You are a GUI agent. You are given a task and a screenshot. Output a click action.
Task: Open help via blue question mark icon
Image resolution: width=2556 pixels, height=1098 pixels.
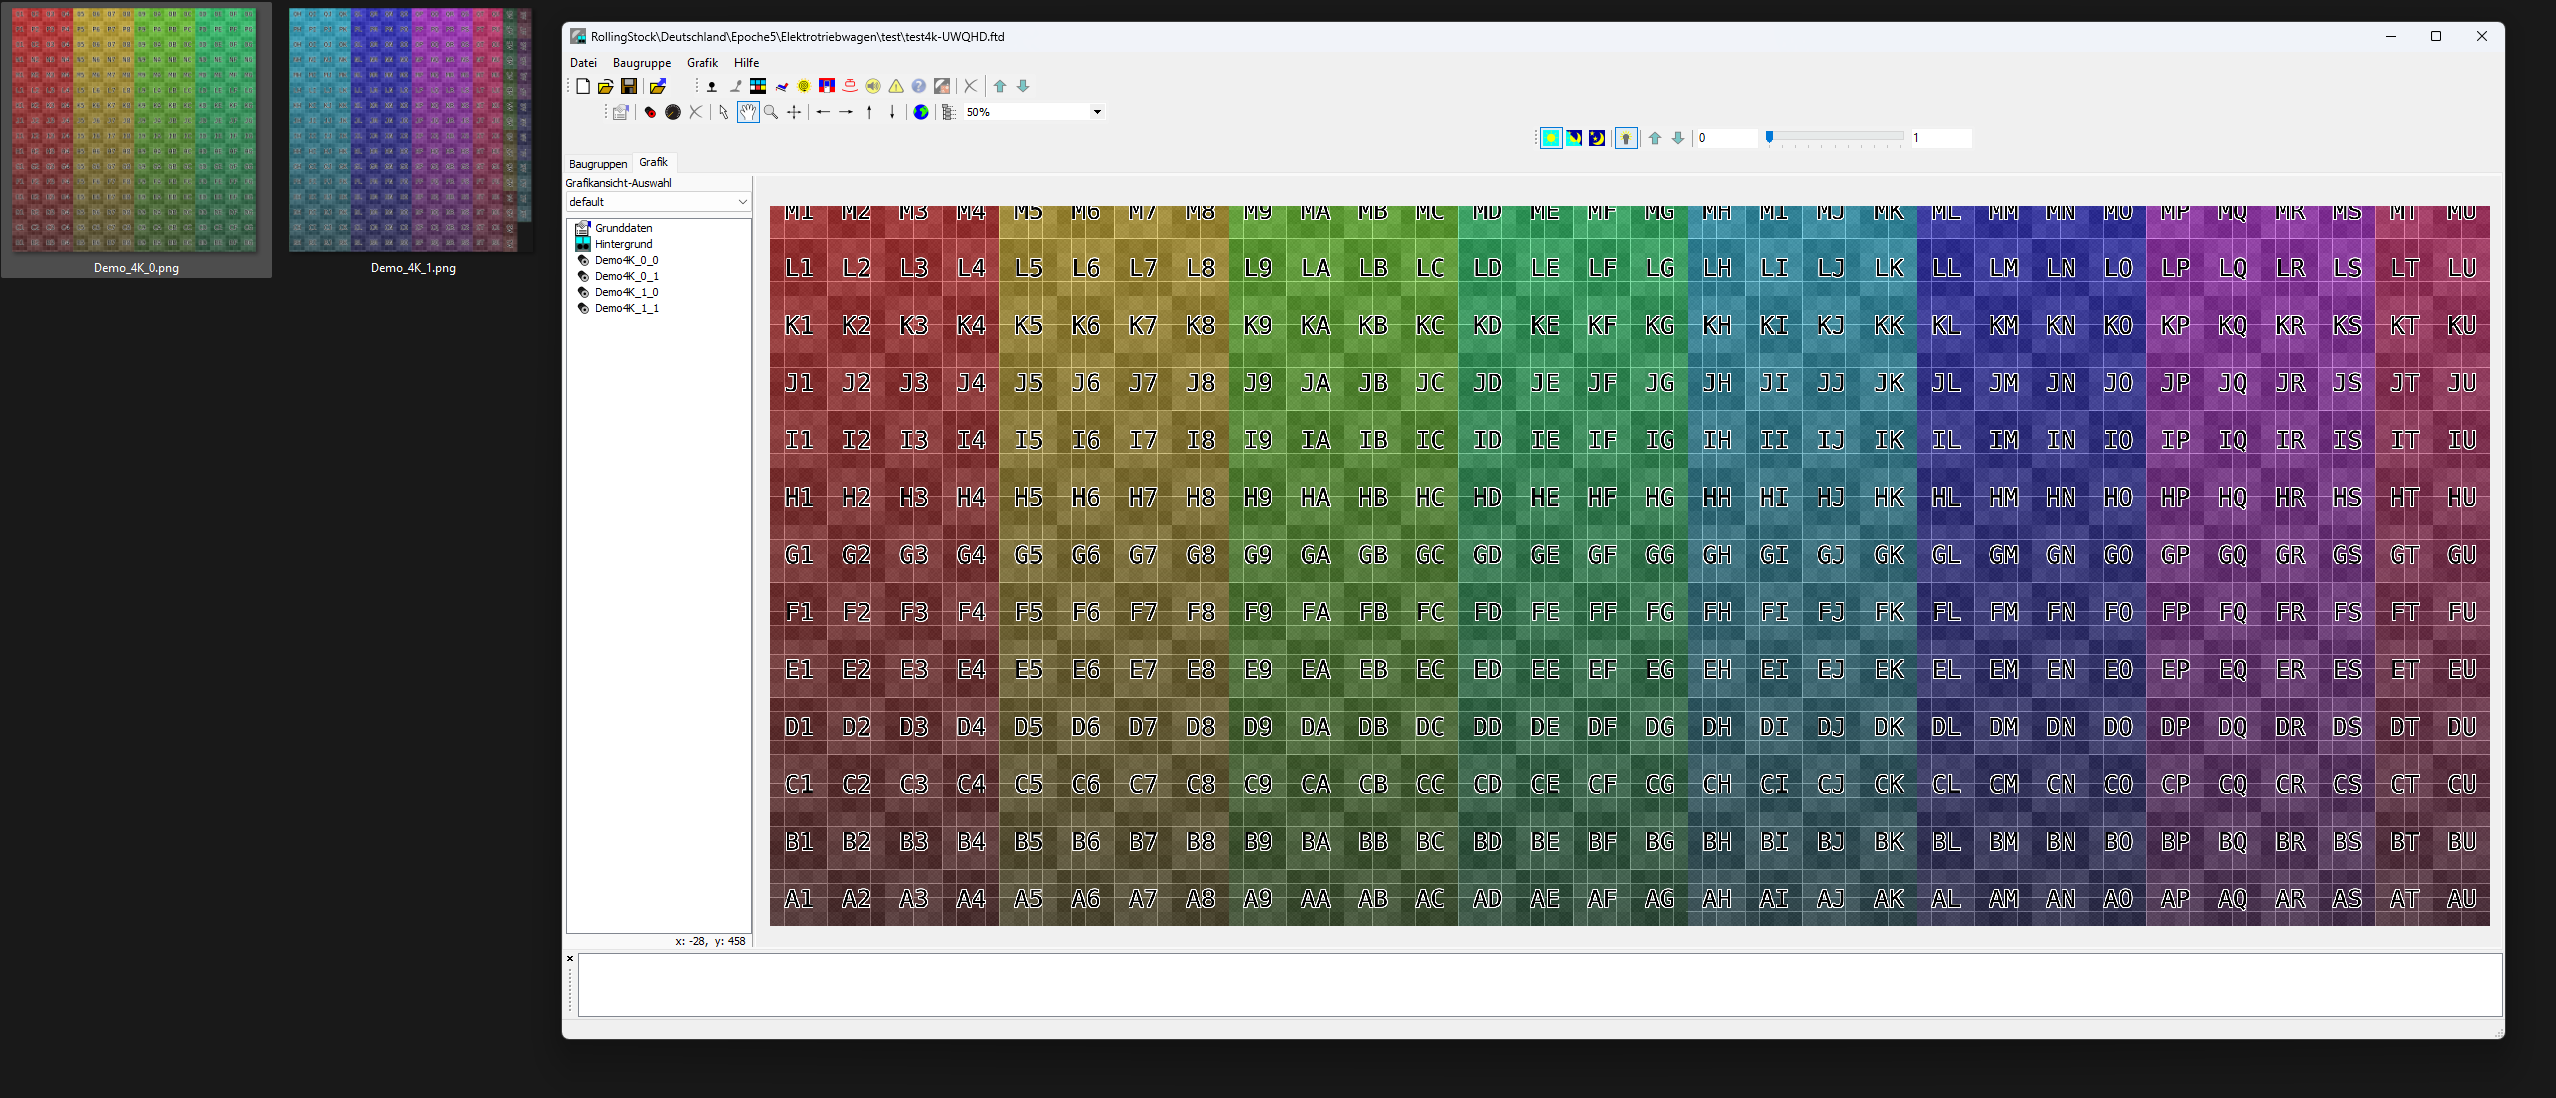point(919,86)
